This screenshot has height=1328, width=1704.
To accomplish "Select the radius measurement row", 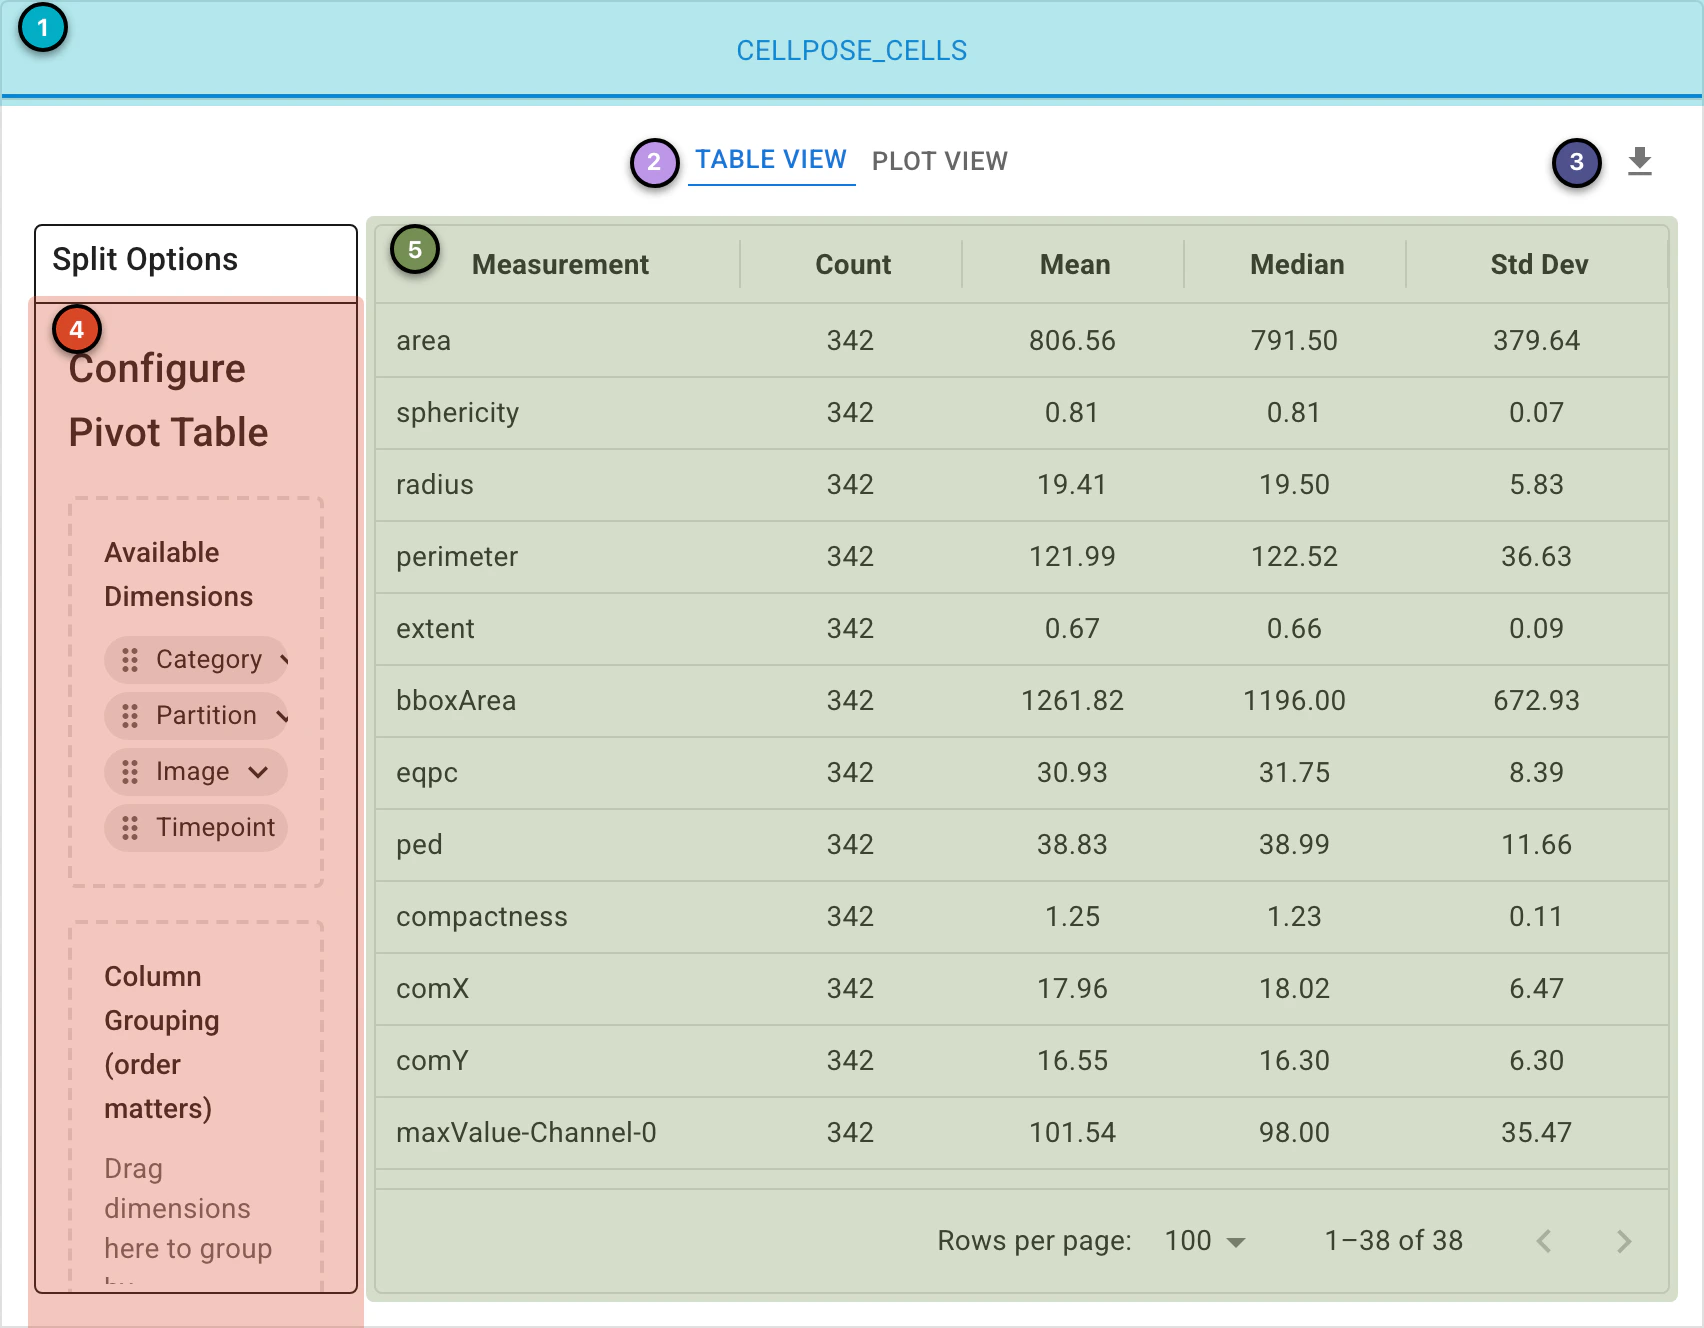I will coord(1022,485).
